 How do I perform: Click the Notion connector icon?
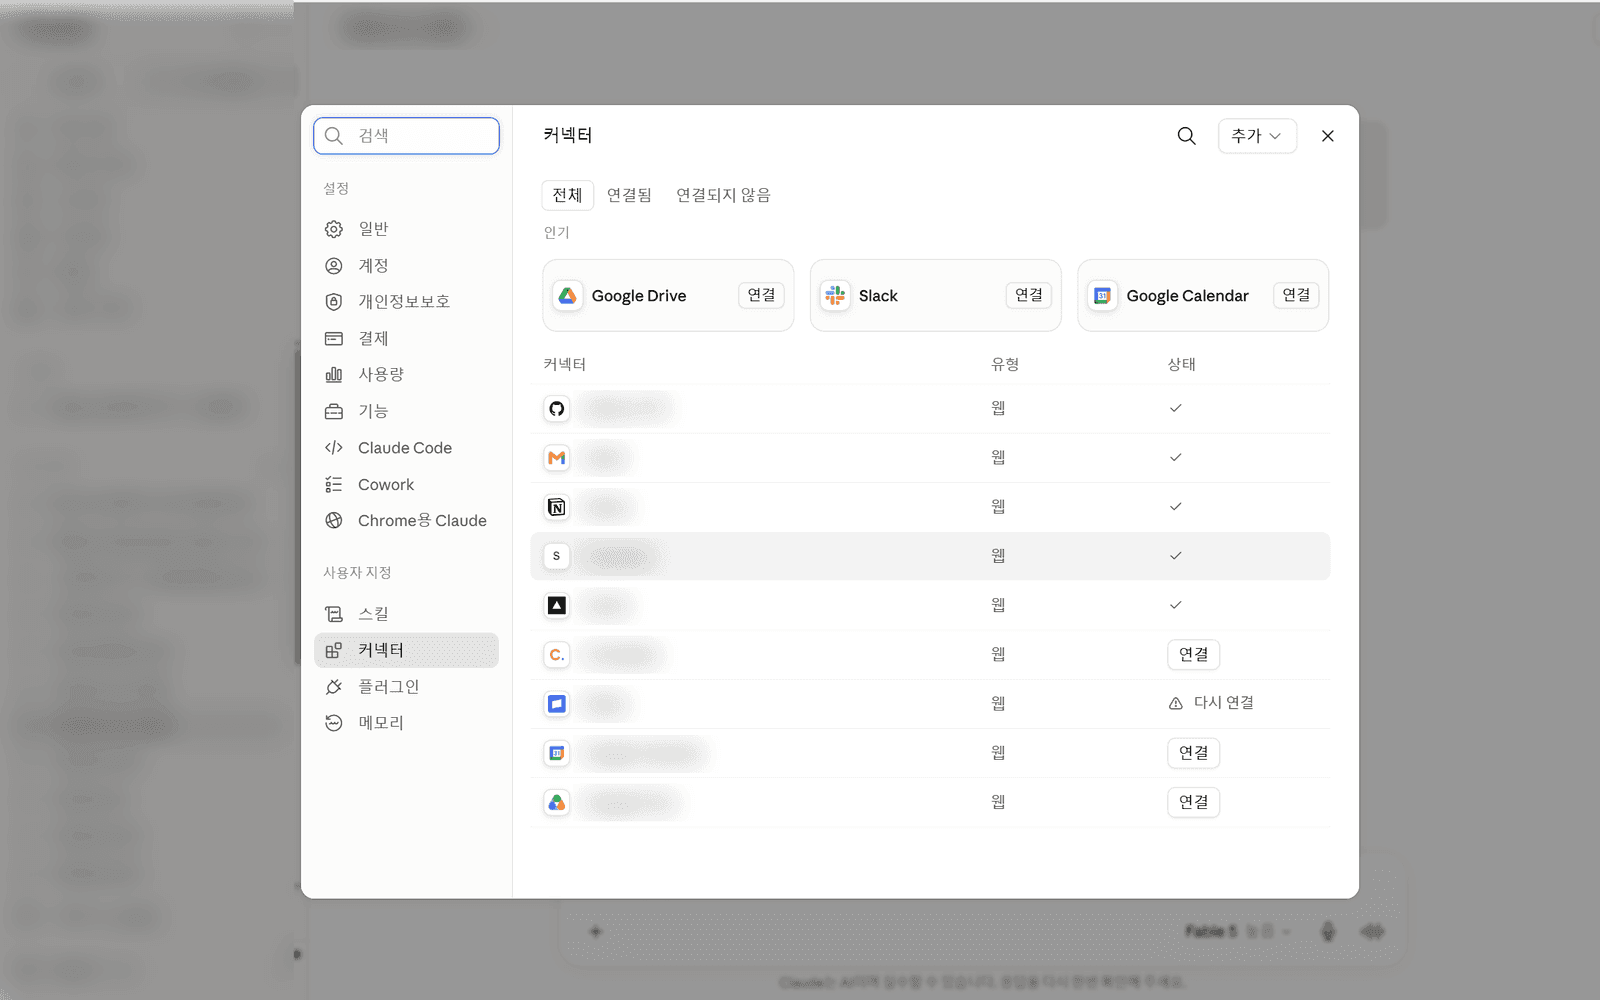point(557,507)
